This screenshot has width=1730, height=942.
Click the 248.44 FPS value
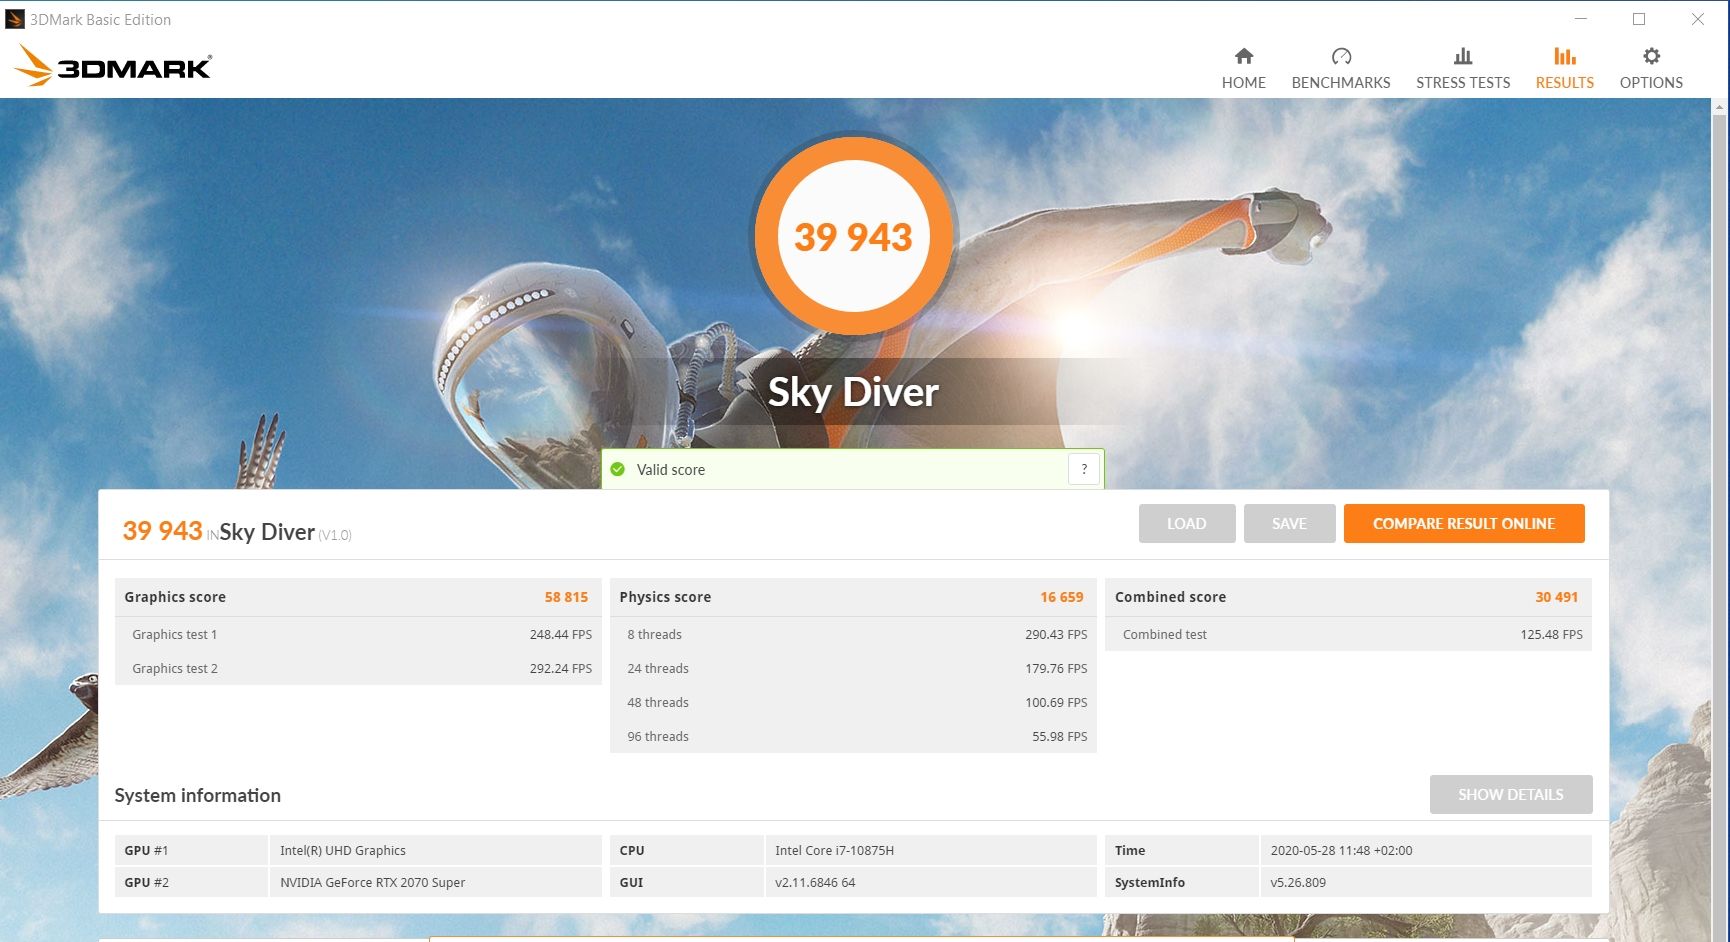561,635
